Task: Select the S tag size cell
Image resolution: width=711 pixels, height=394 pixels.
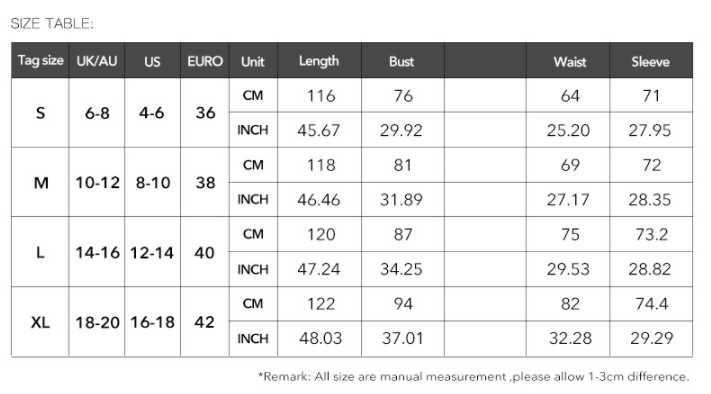Action: [x=40, y=113]
